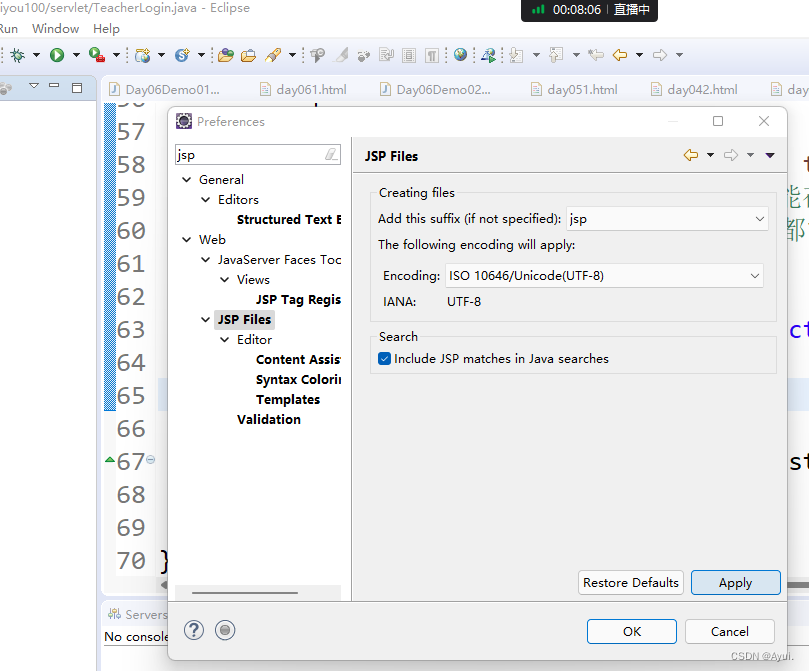Switch to Day06Demo02 editor tab

(x=435, y=90)
